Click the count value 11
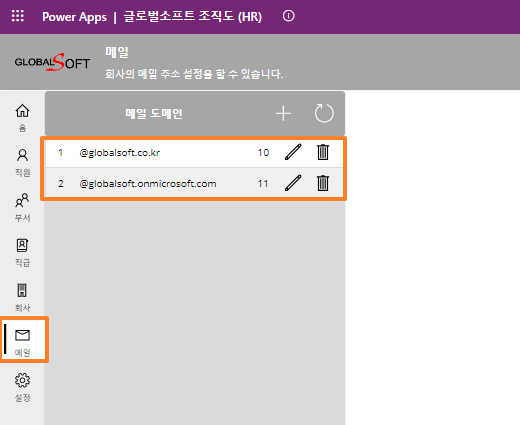 point(263,184)
